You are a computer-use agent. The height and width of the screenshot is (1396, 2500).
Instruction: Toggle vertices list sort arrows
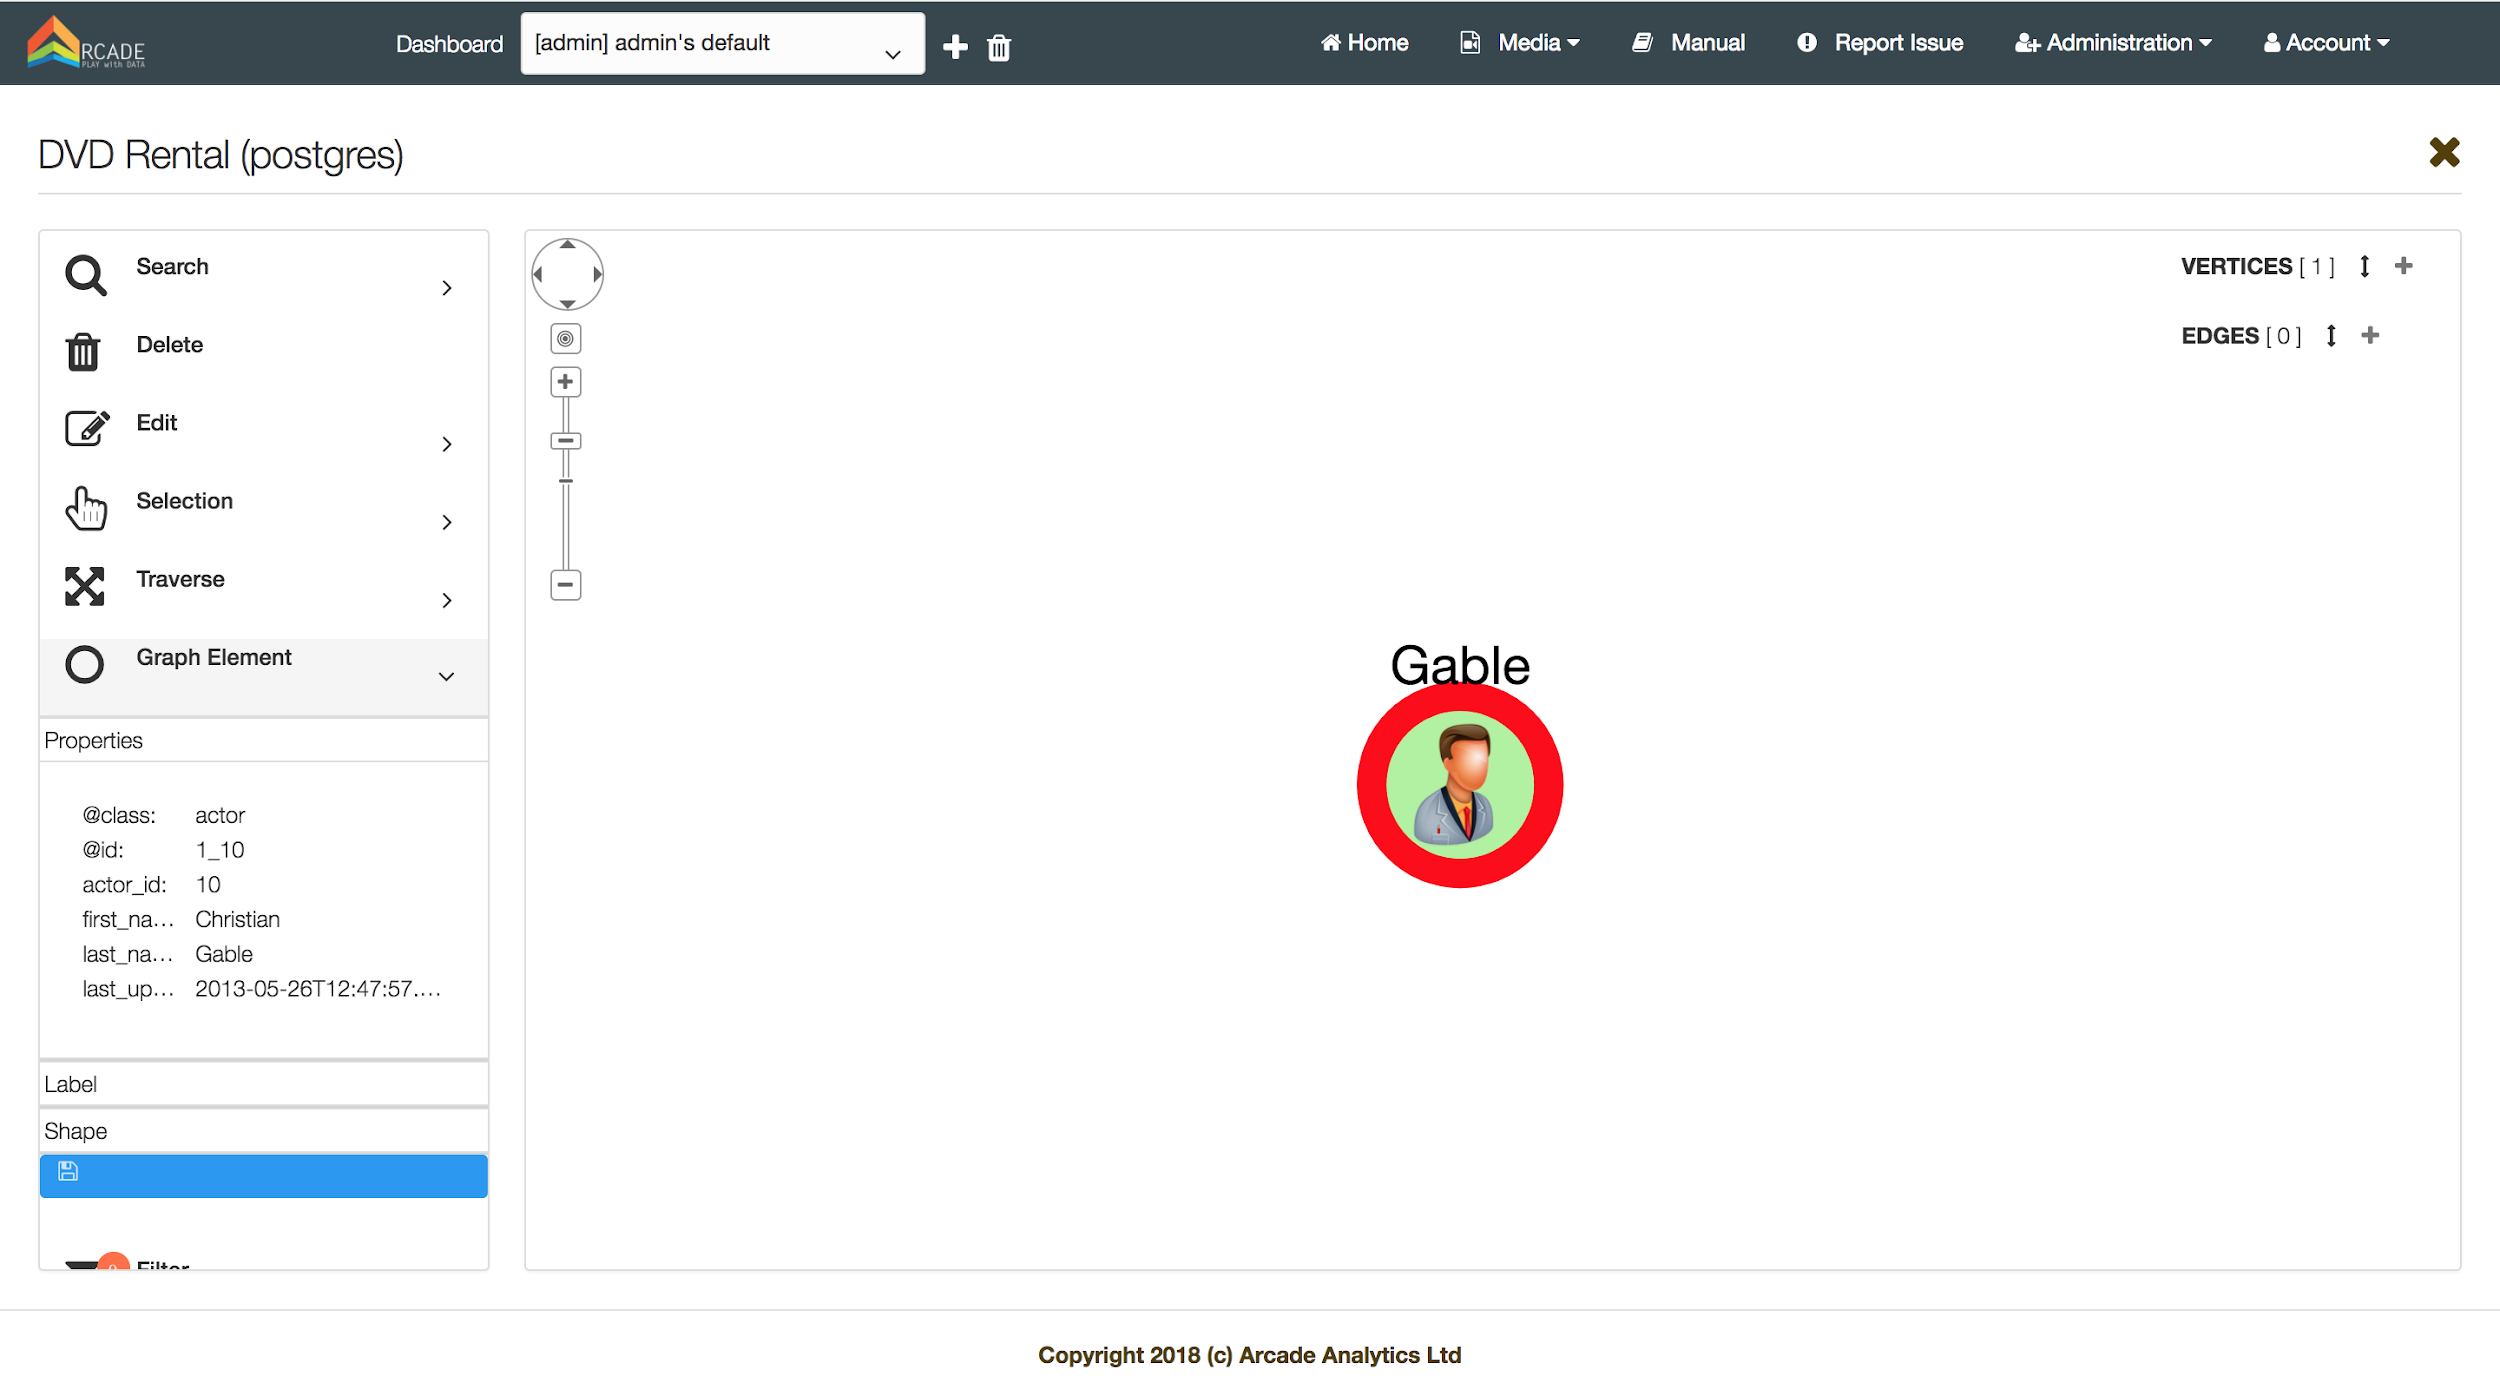tap(2365, 266)
